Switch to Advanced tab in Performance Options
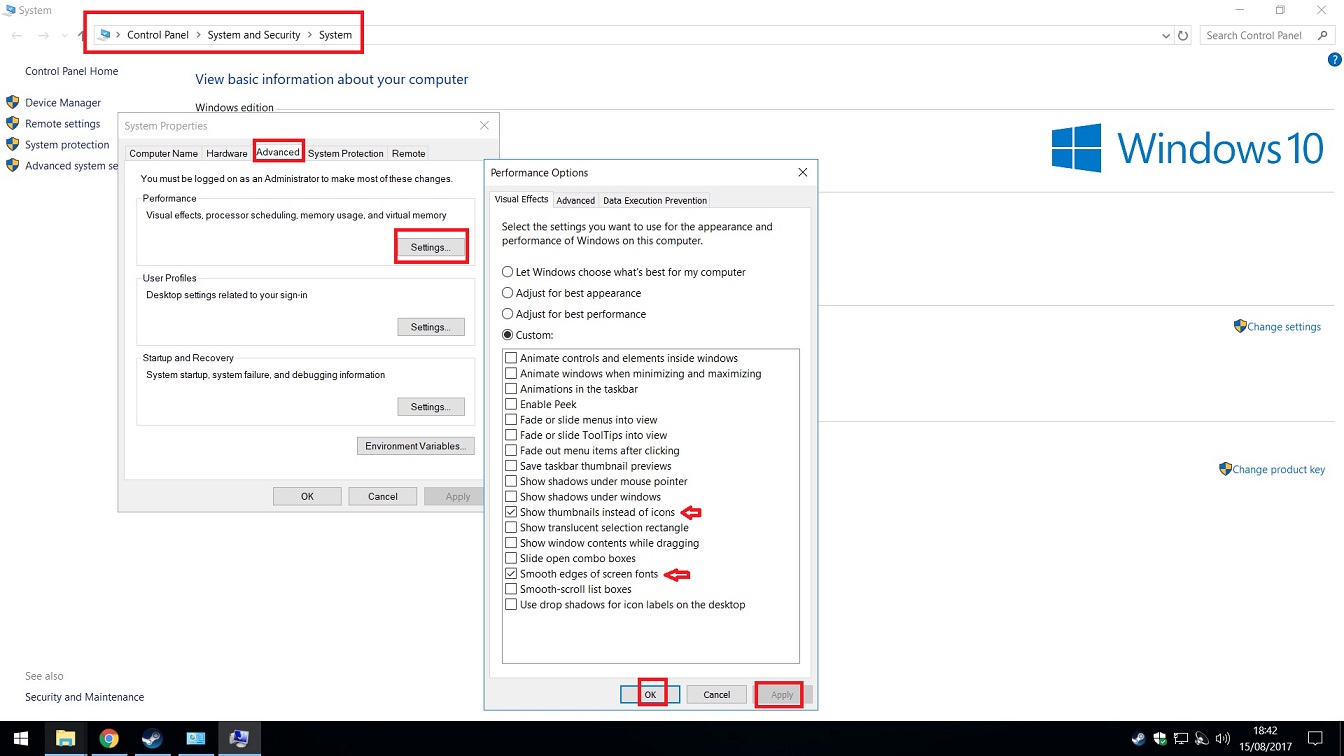 coord(575,200)
